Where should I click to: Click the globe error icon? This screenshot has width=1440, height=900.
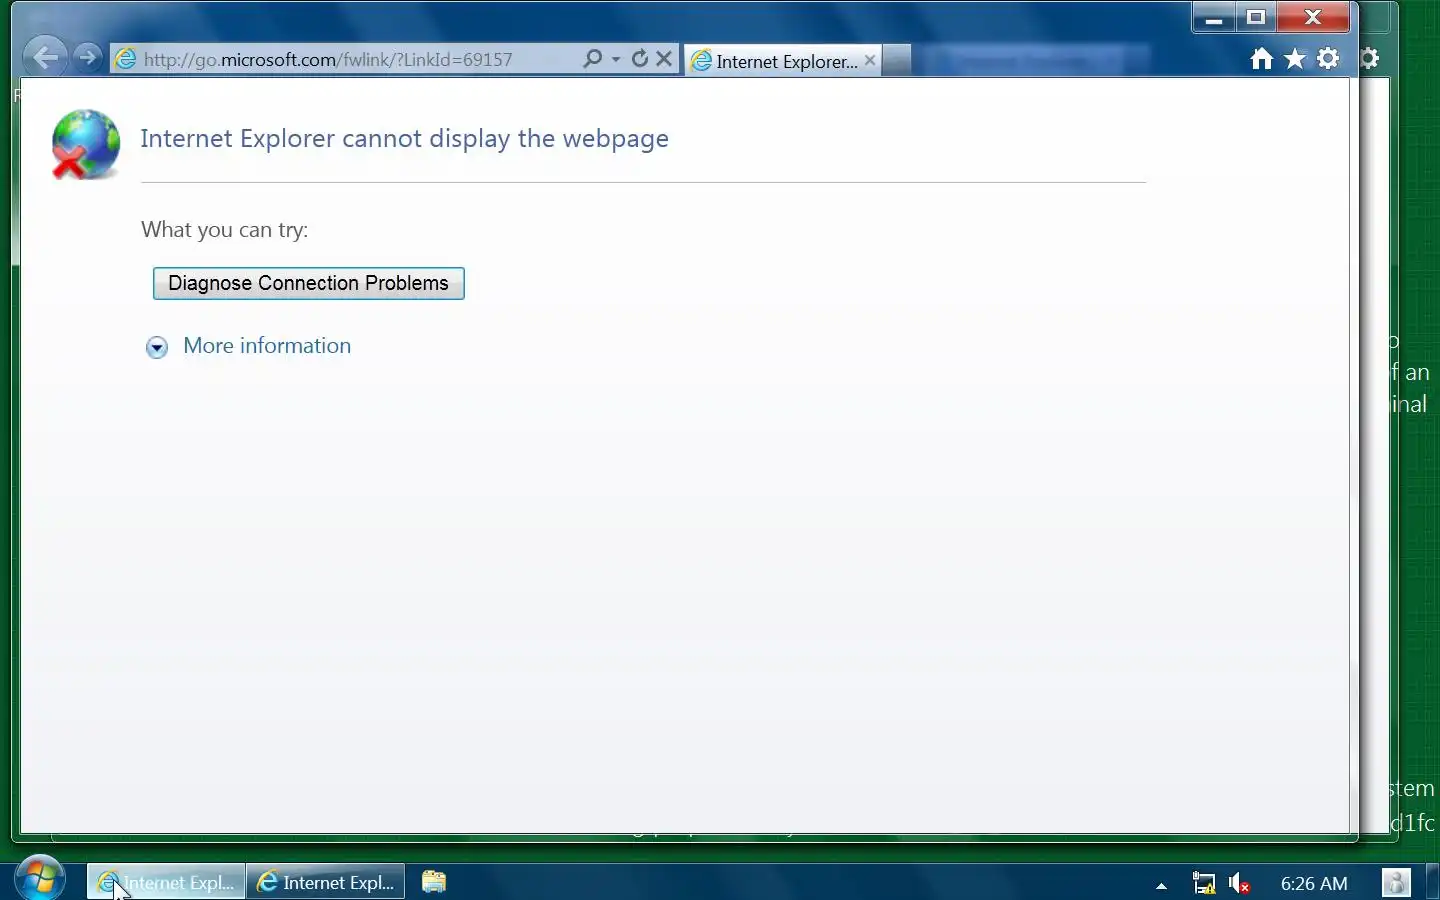pos(85,144)
